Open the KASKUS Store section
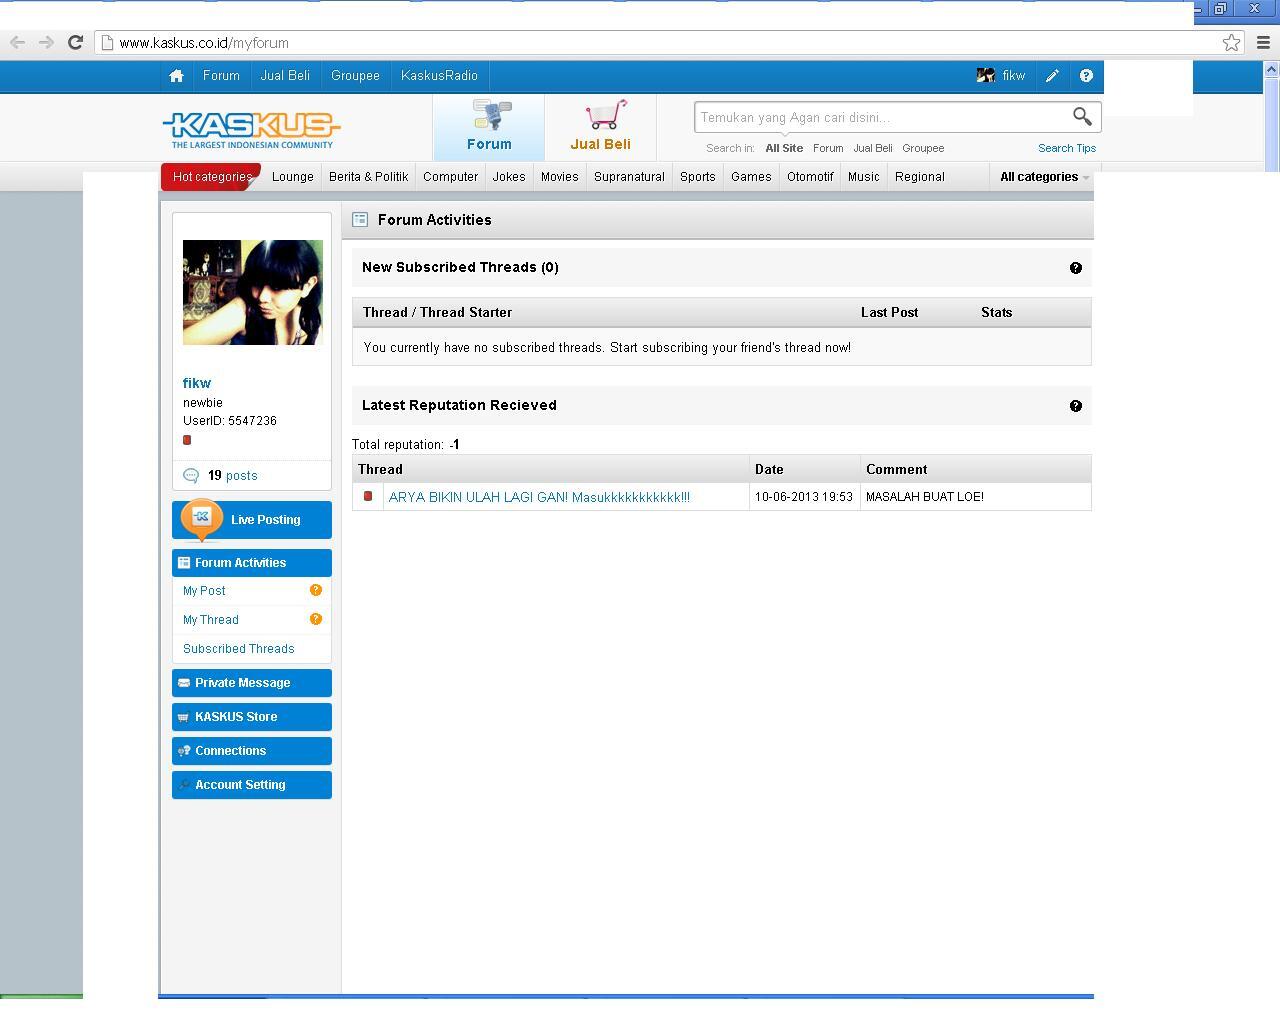This screenshot has width=1280, height=1024. point(252,717)
